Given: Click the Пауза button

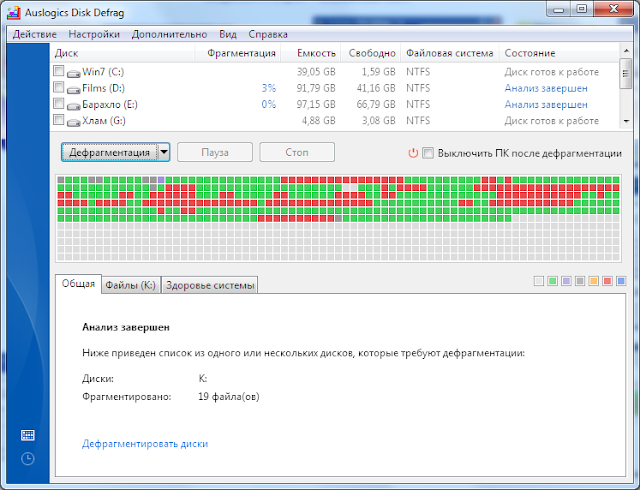Looking at the screenshot, I should click(x=215, y=152).
